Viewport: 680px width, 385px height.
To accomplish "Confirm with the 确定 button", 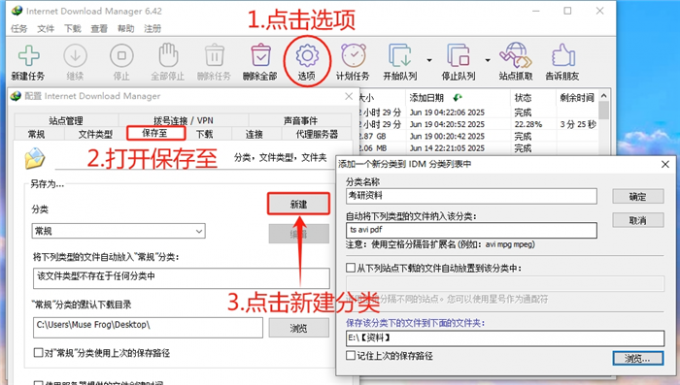I will pyautogui.click(x=638, y=197).
